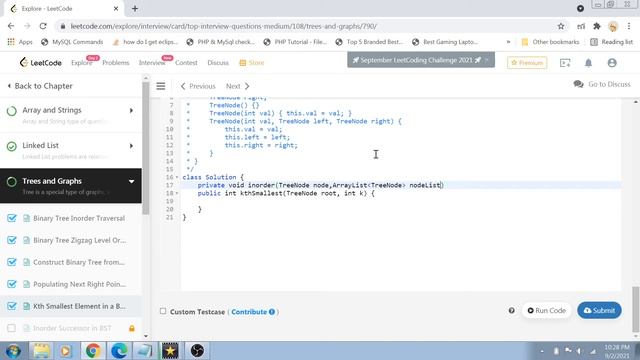Screen dimensions: 640x360
Task: Open the Reading list
Action: pyautogui.click(x=611, y=42)
